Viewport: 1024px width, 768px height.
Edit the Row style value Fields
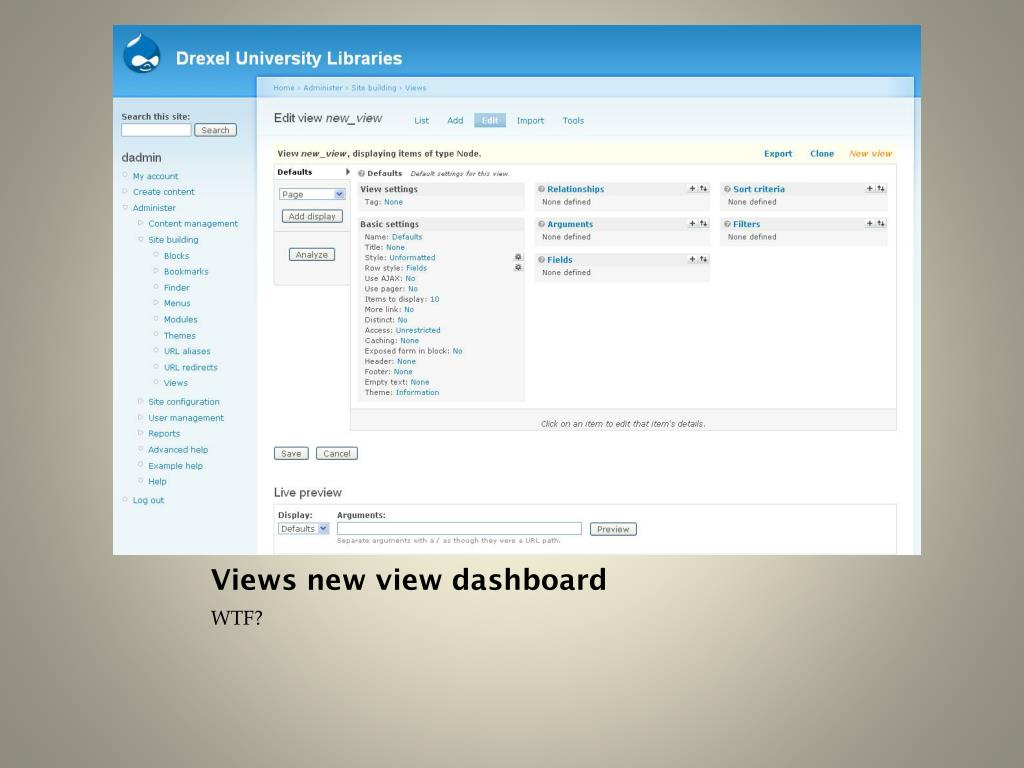click(x=417, y=268)
